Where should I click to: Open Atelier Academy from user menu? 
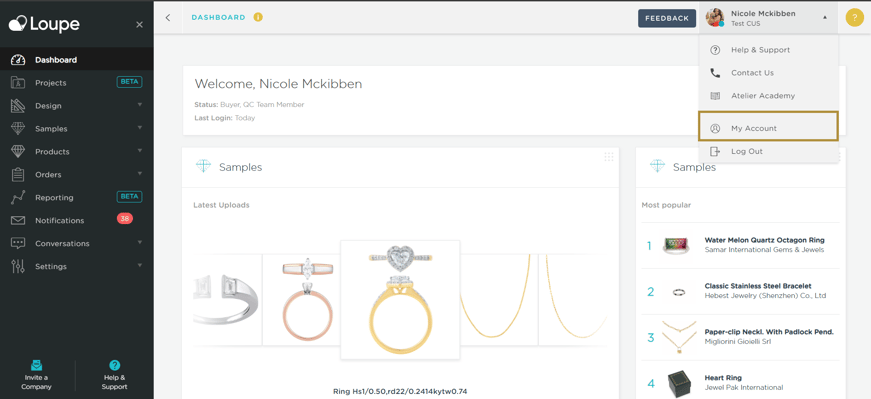[768, 96]
